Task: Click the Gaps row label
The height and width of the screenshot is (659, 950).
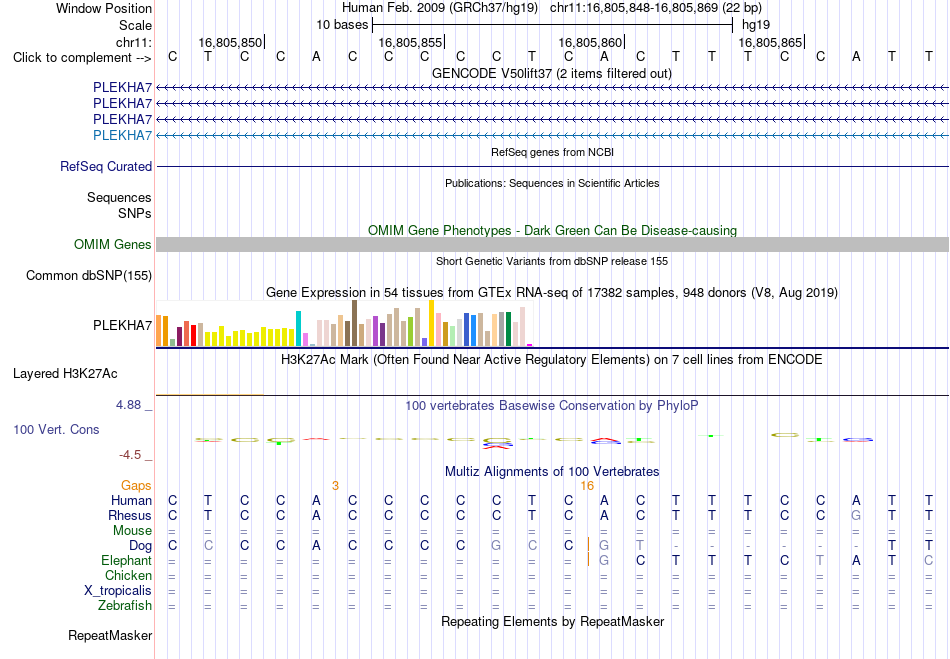Action: [x=136, y=486]
